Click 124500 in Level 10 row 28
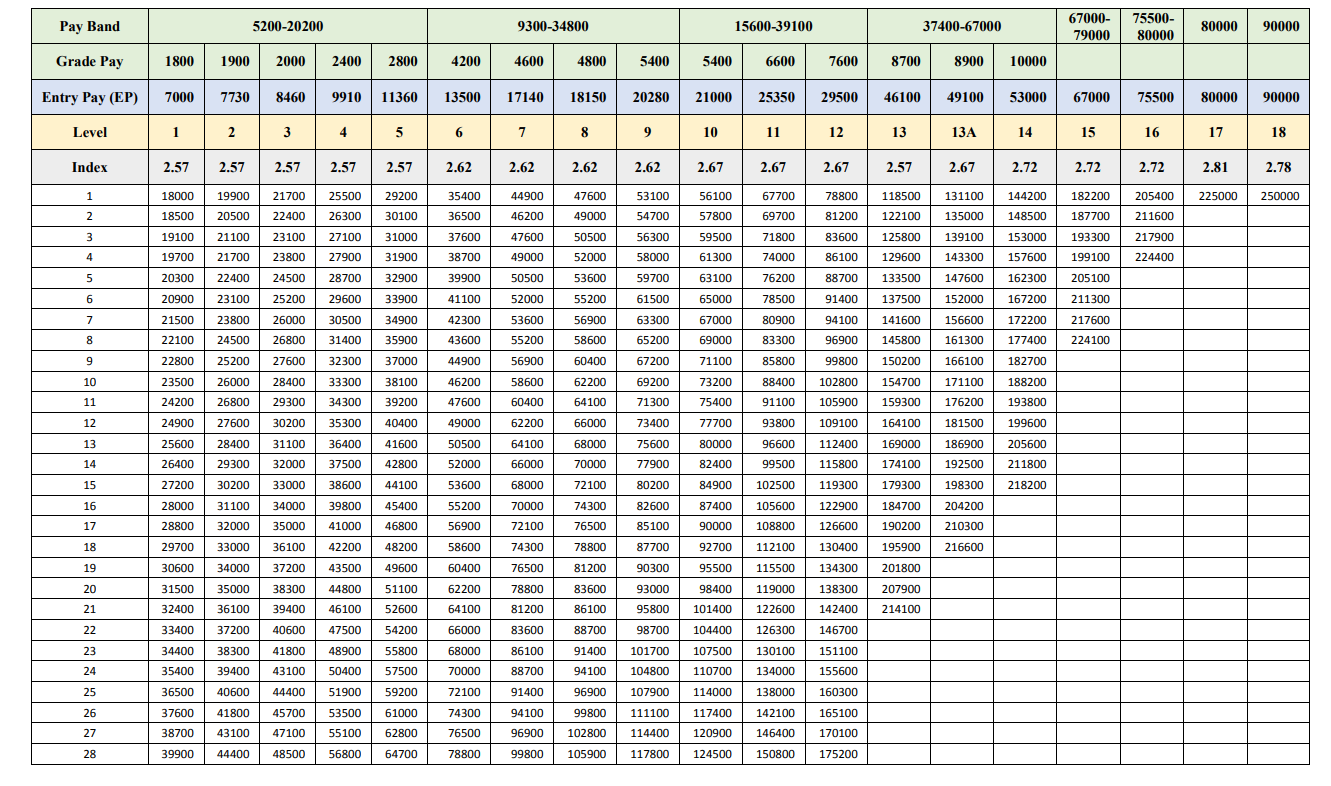The image size is (1331, 786). (713, 754)
